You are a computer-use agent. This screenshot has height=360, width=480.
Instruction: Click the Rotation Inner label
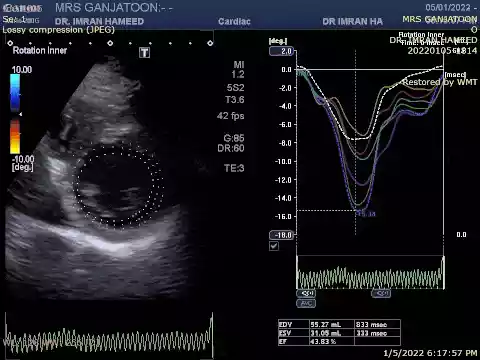click(40, 50)
